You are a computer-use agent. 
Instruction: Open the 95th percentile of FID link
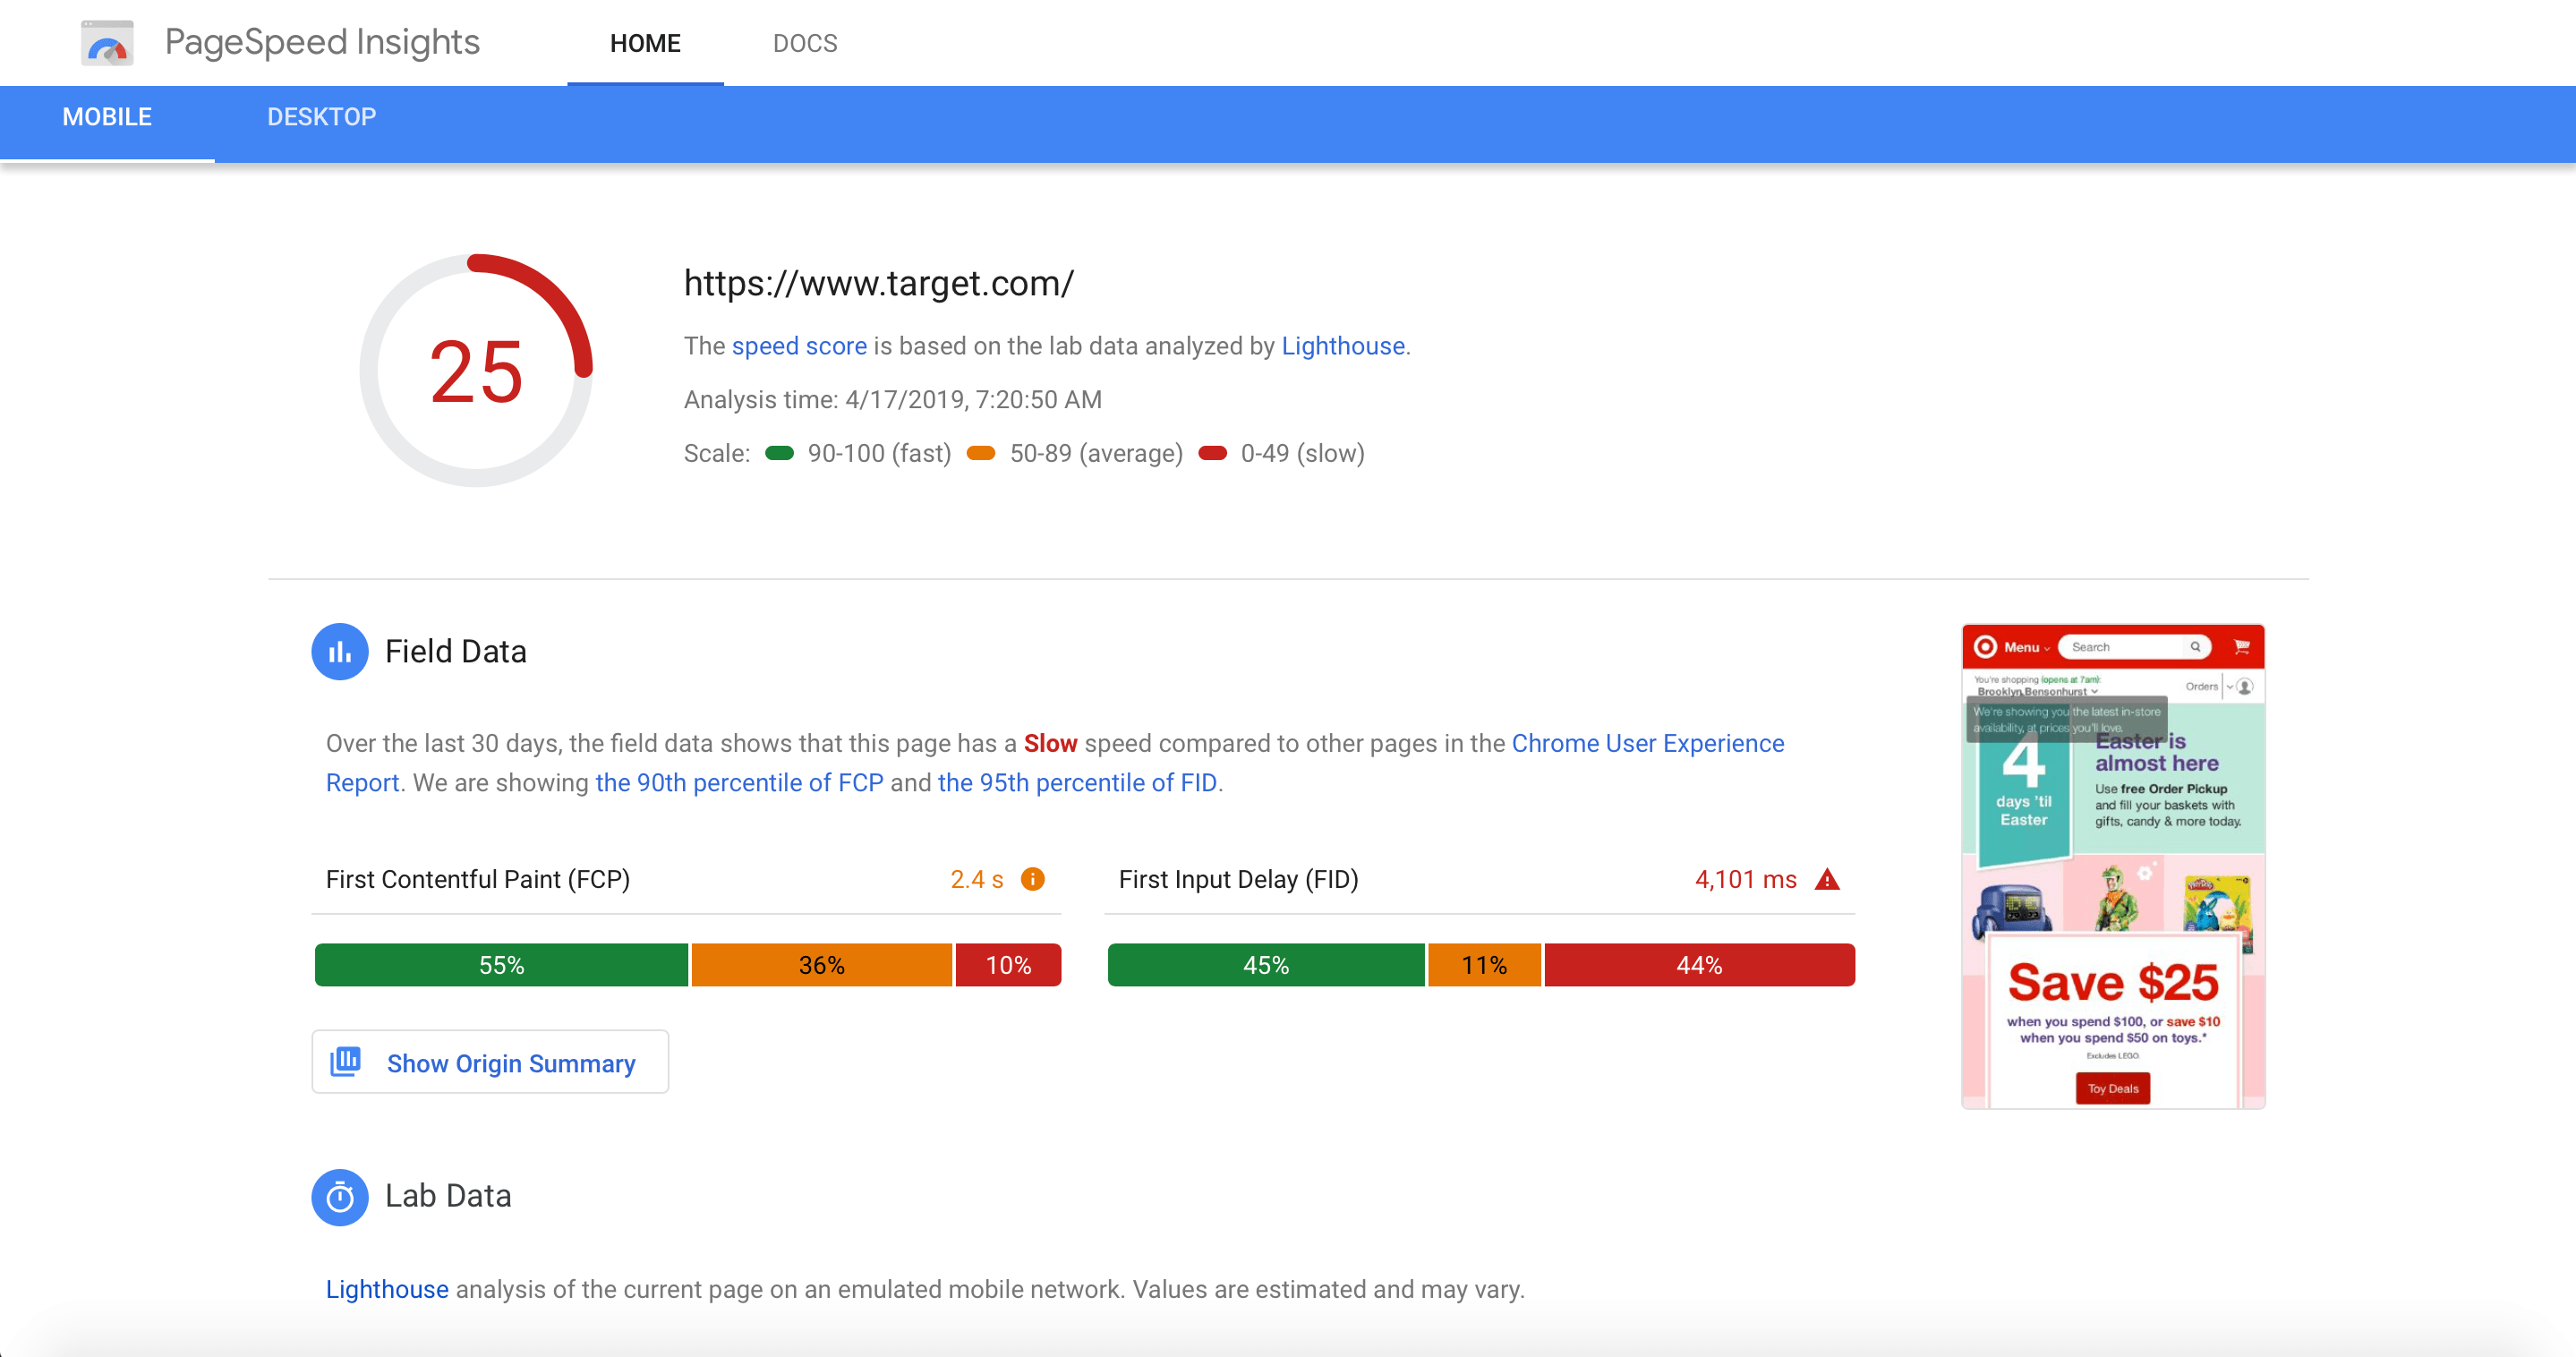1077,782
